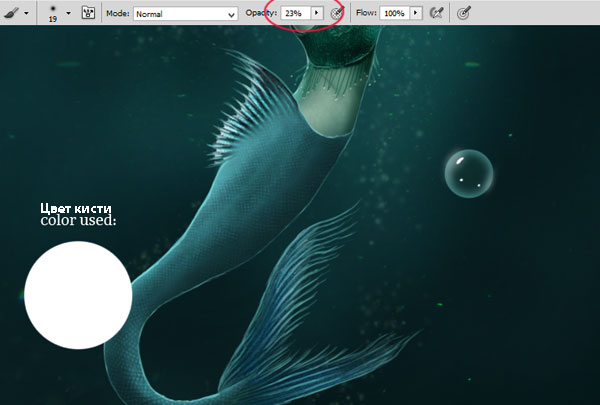
Task: Click the Mode label
Action: pyautogui.click(x=118, y=13)
